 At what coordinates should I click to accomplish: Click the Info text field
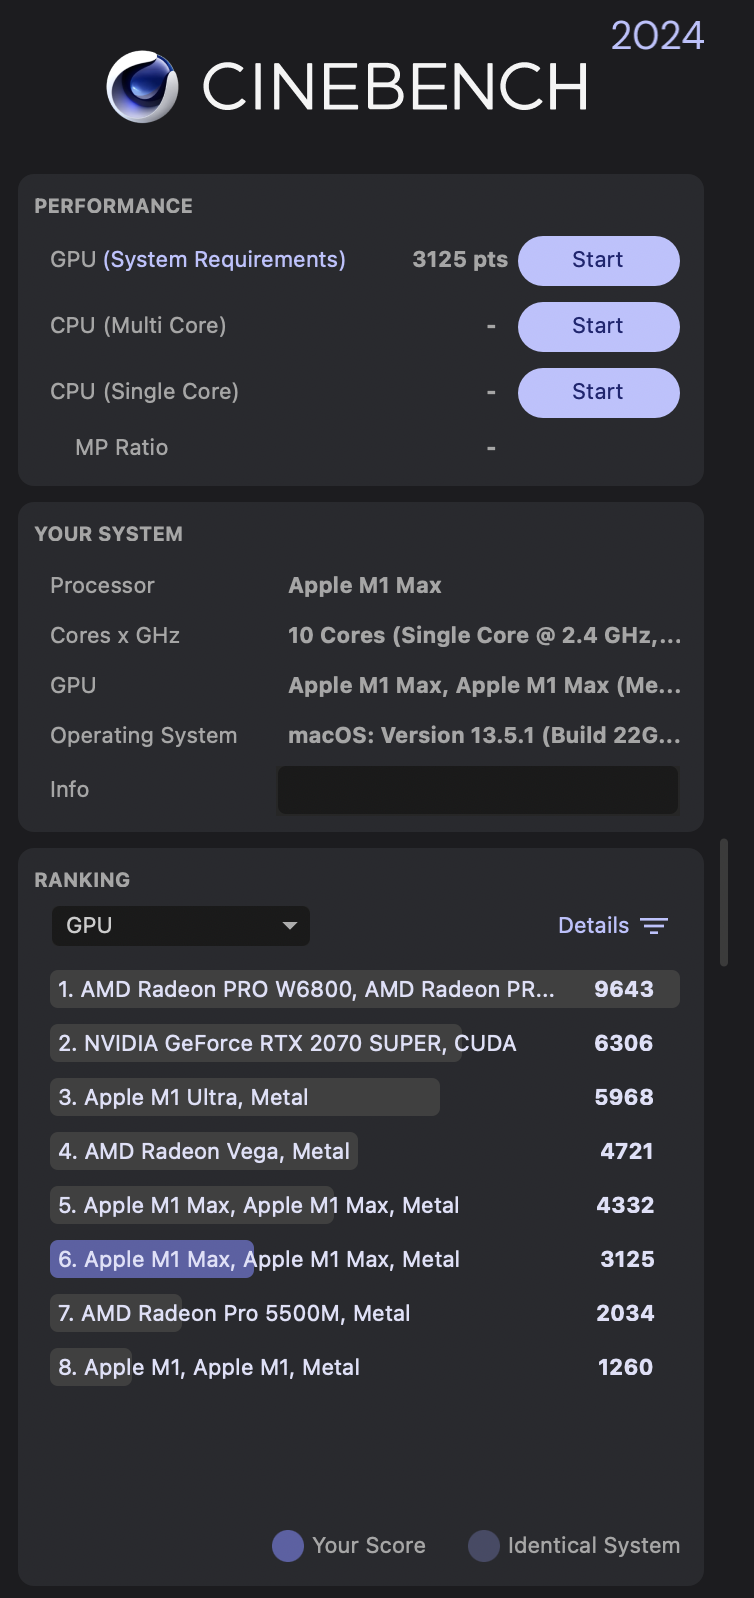coord(478,790)
